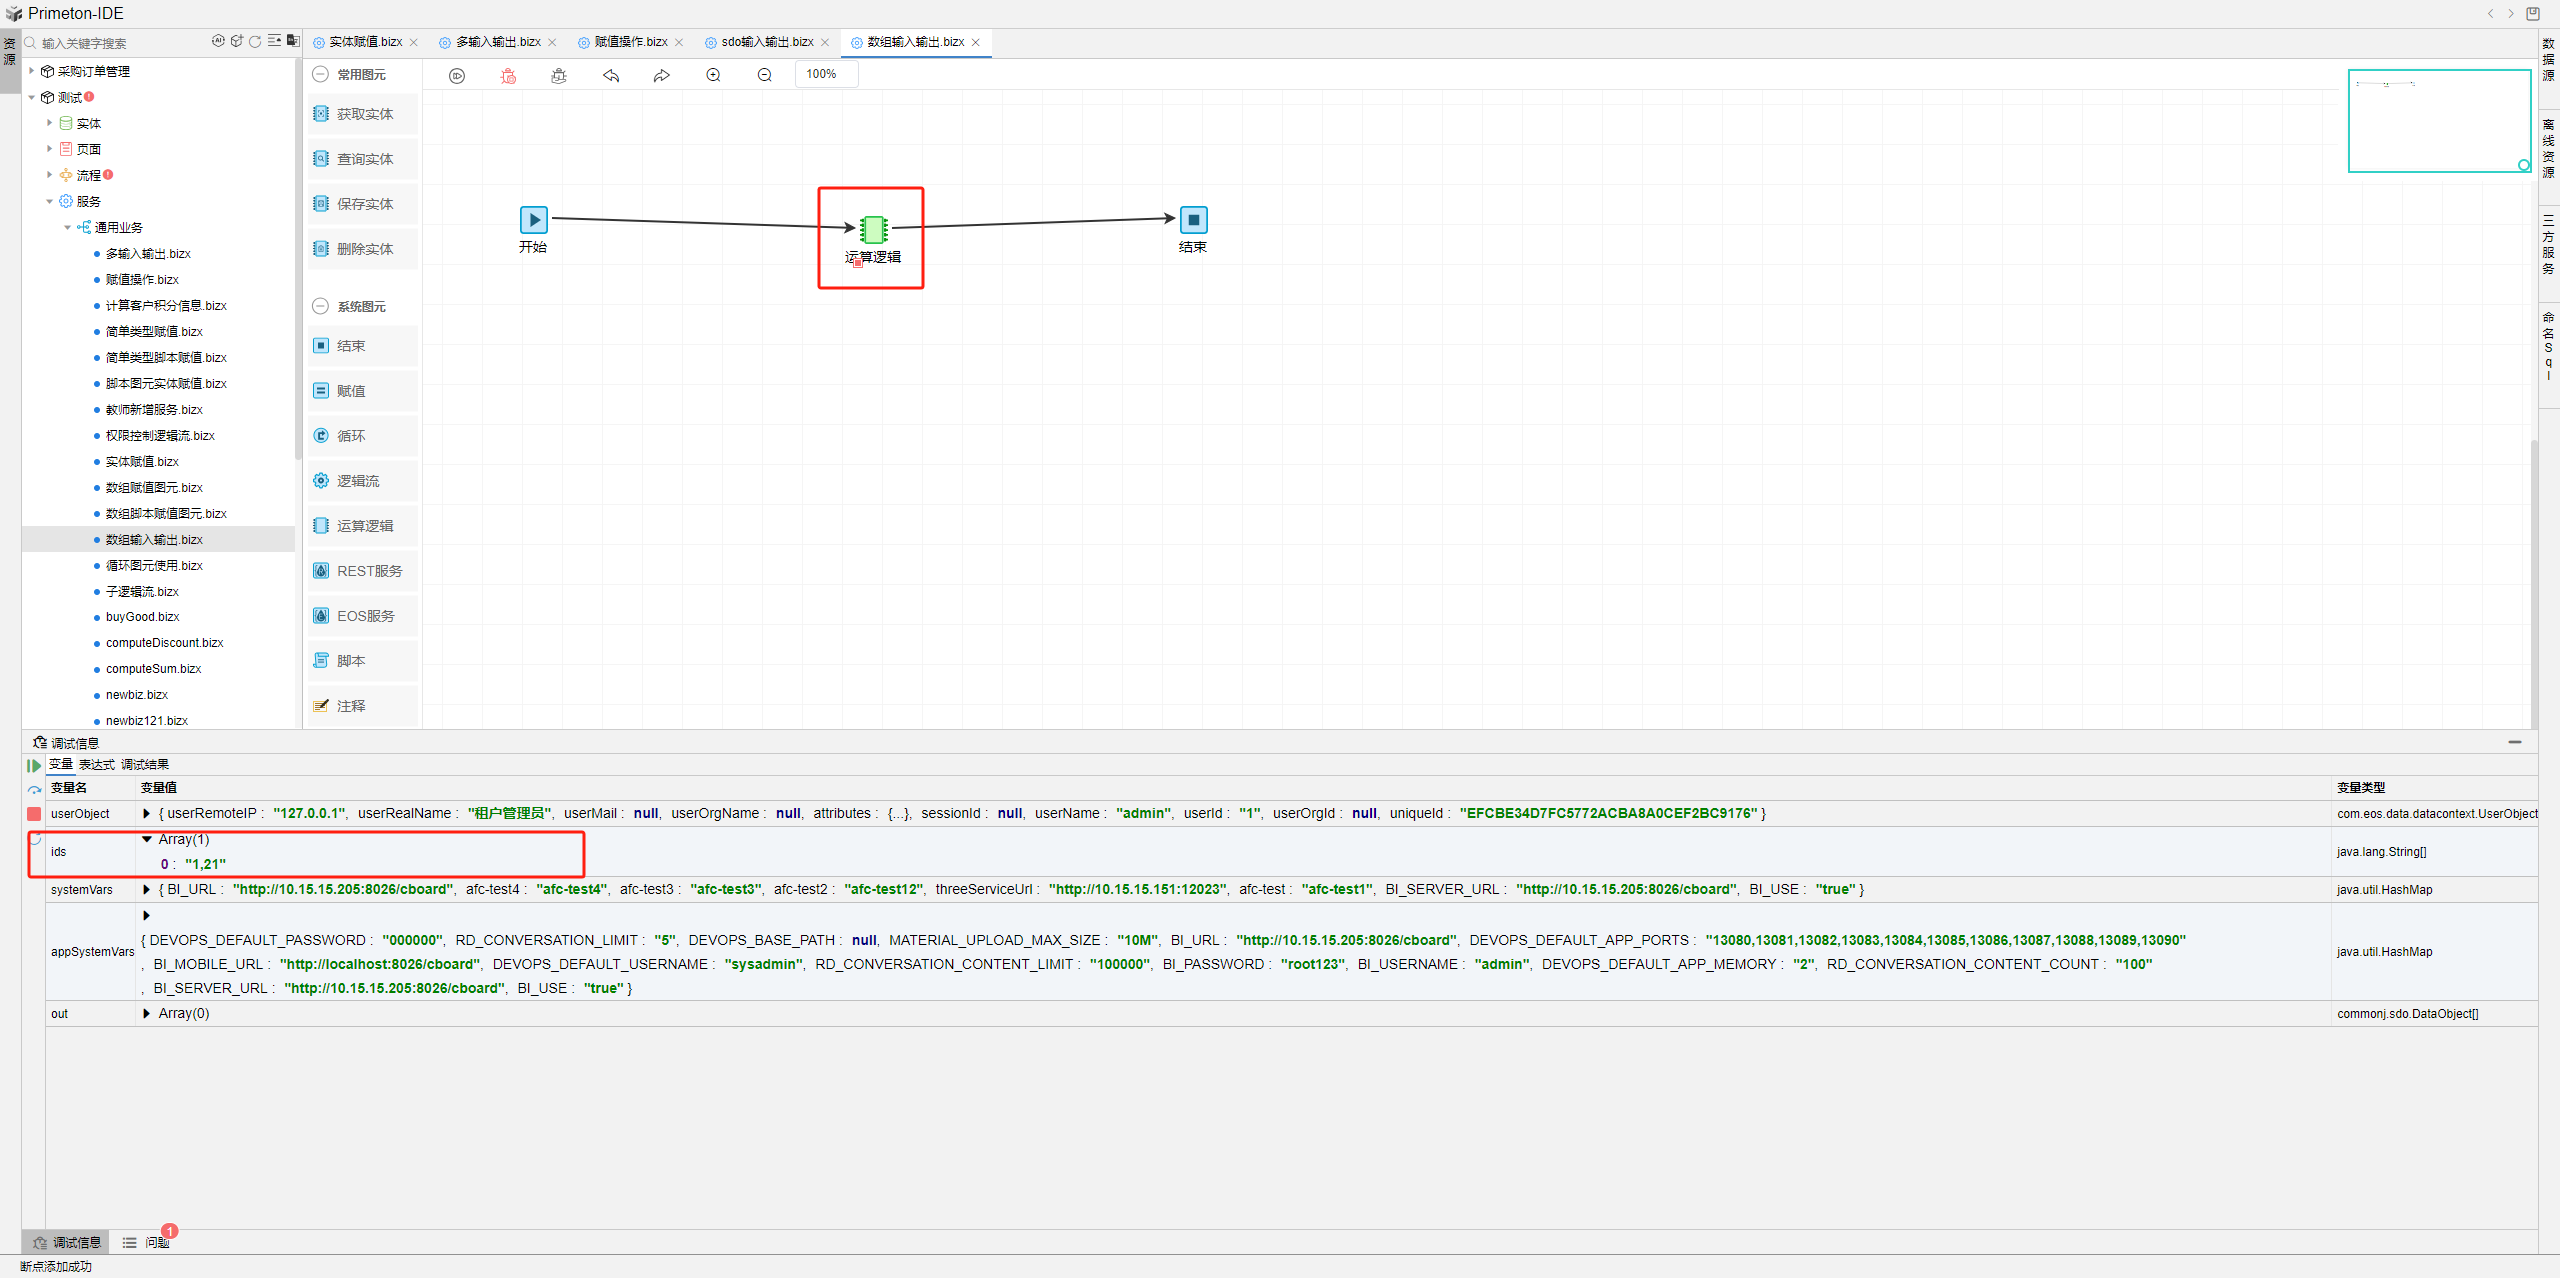
Task: Click the red debug bug toolbar icon
Action: coord(508,76)
